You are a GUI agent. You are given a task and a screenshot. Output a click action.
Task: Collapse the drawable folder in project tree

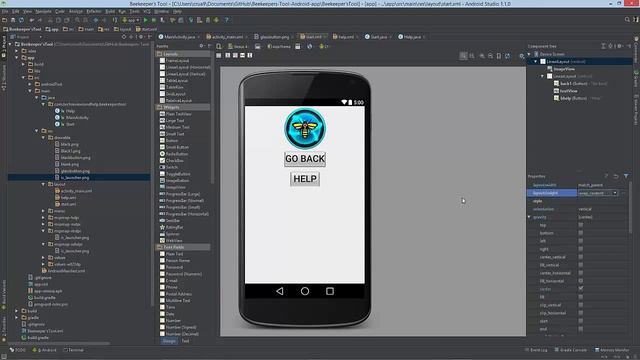43,138
